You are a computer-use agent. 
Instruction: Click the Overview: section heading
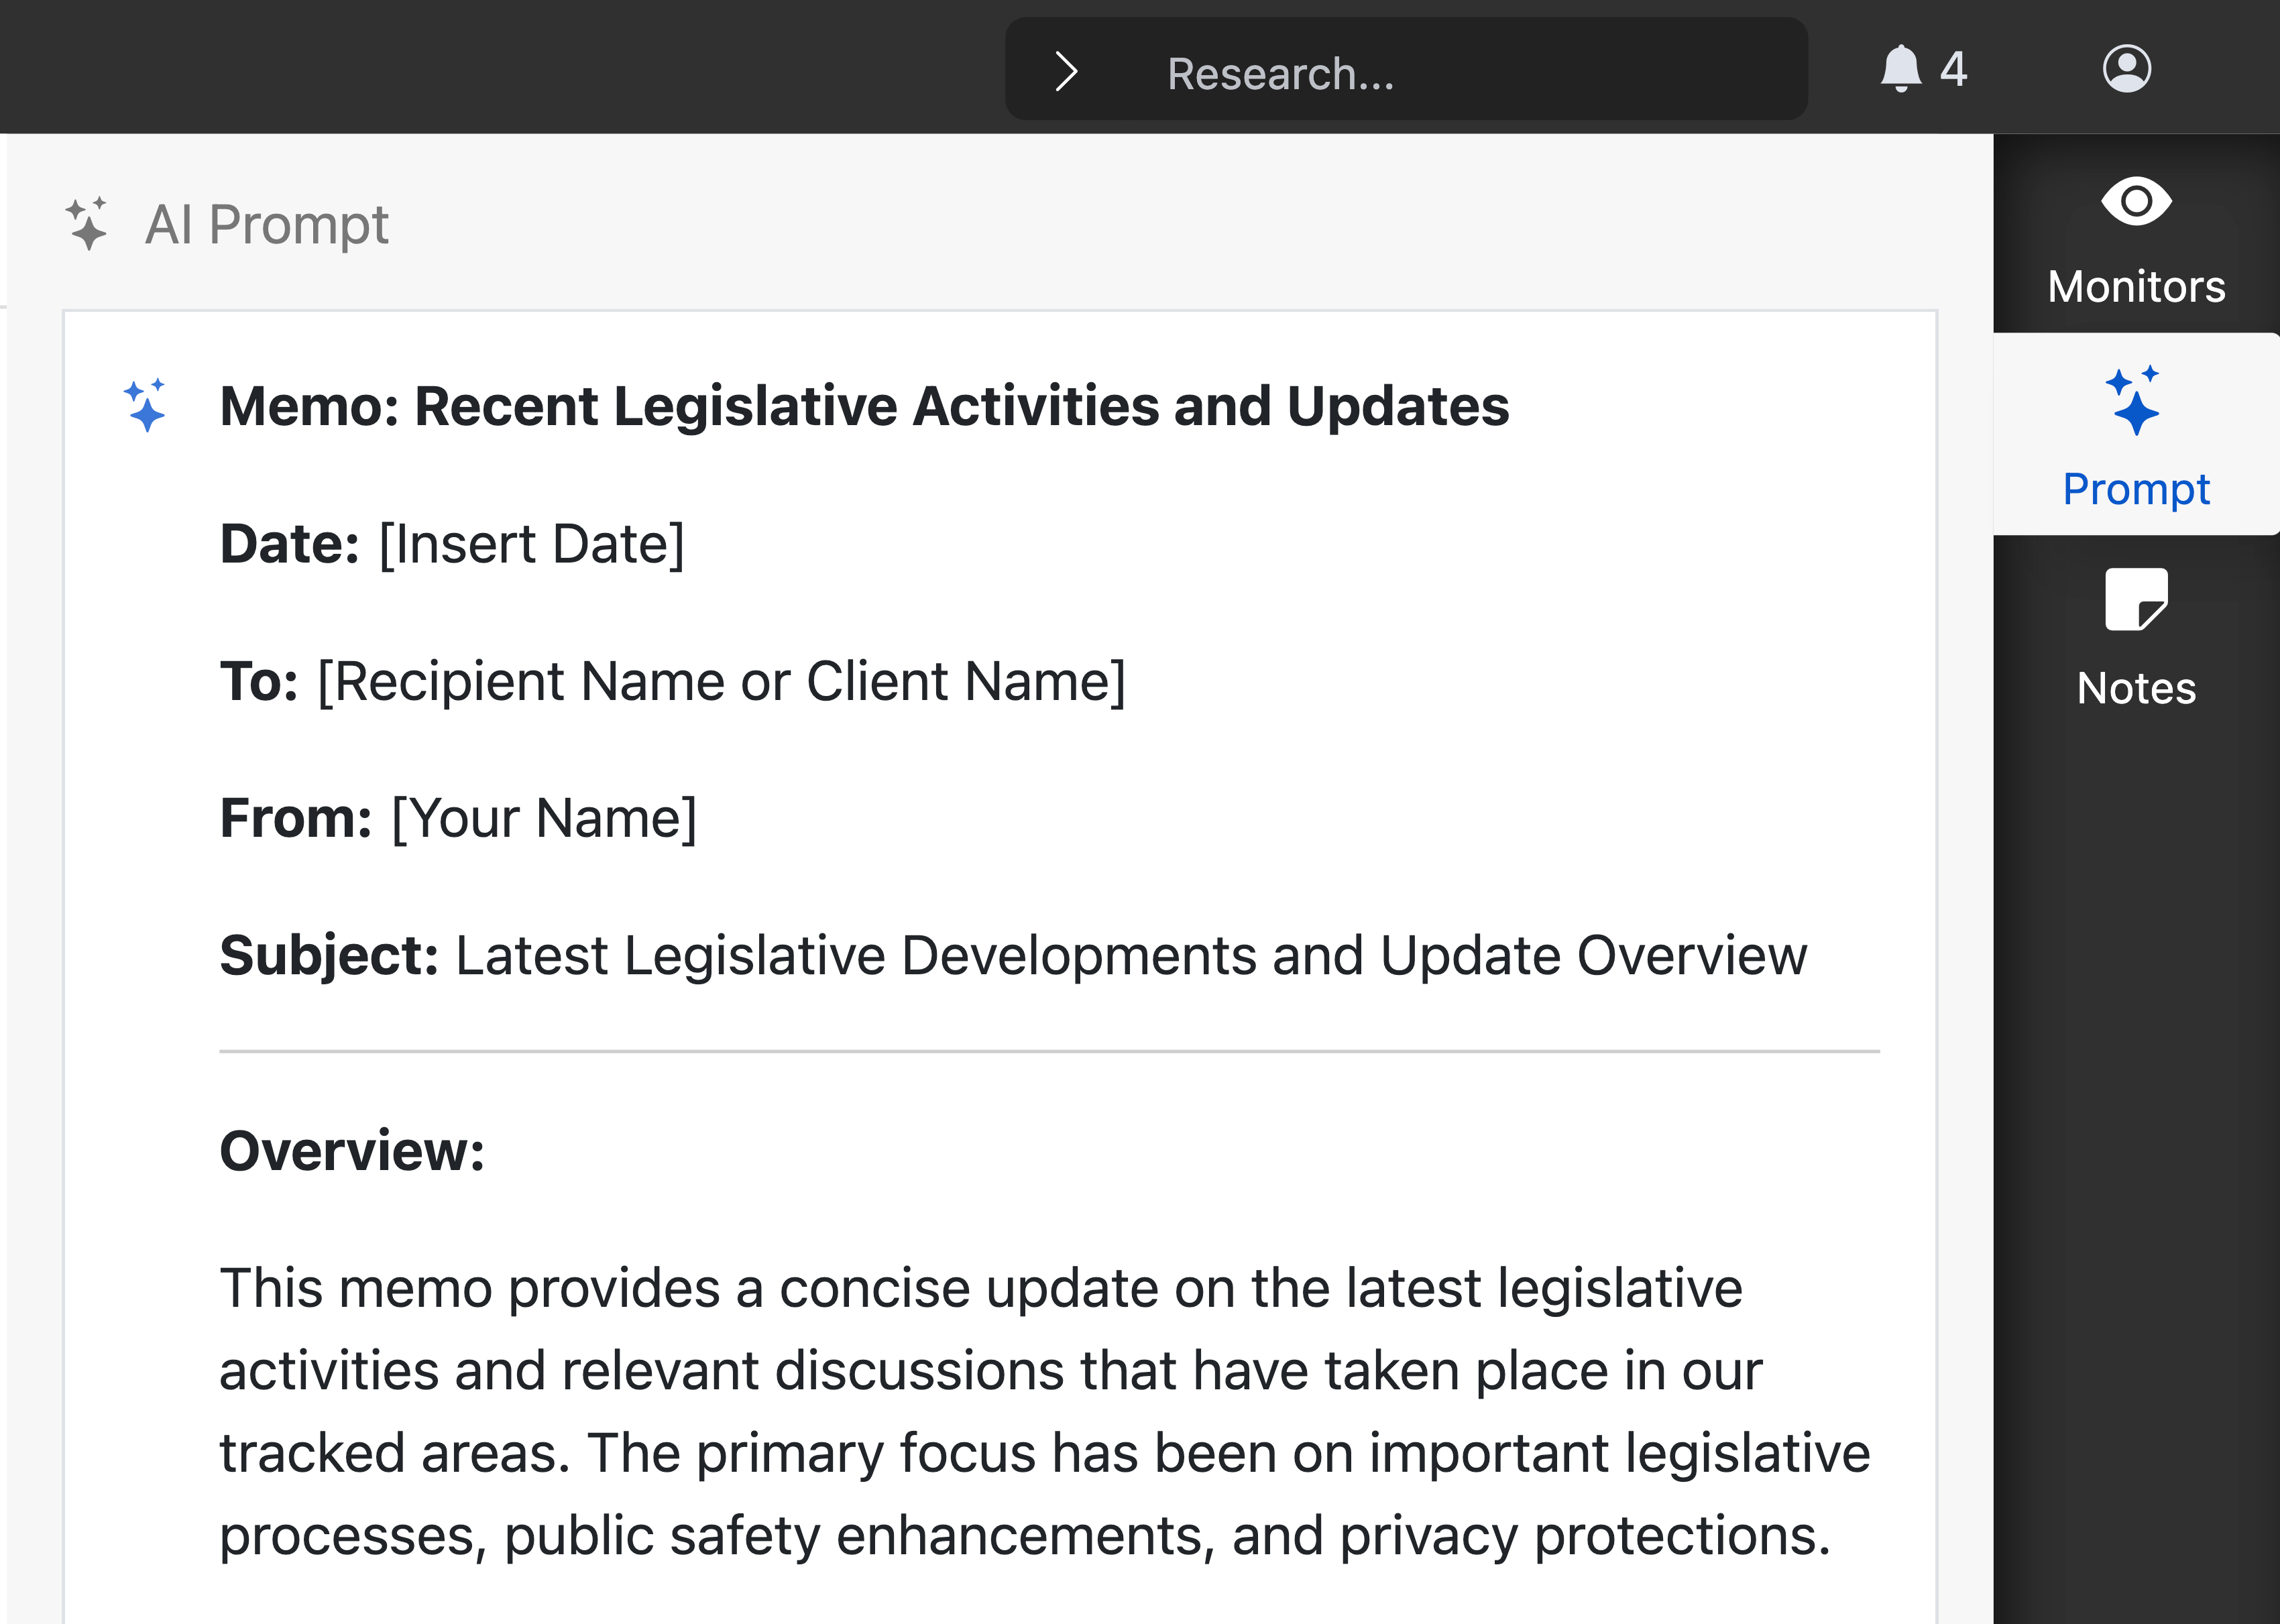click(352, 1151)
